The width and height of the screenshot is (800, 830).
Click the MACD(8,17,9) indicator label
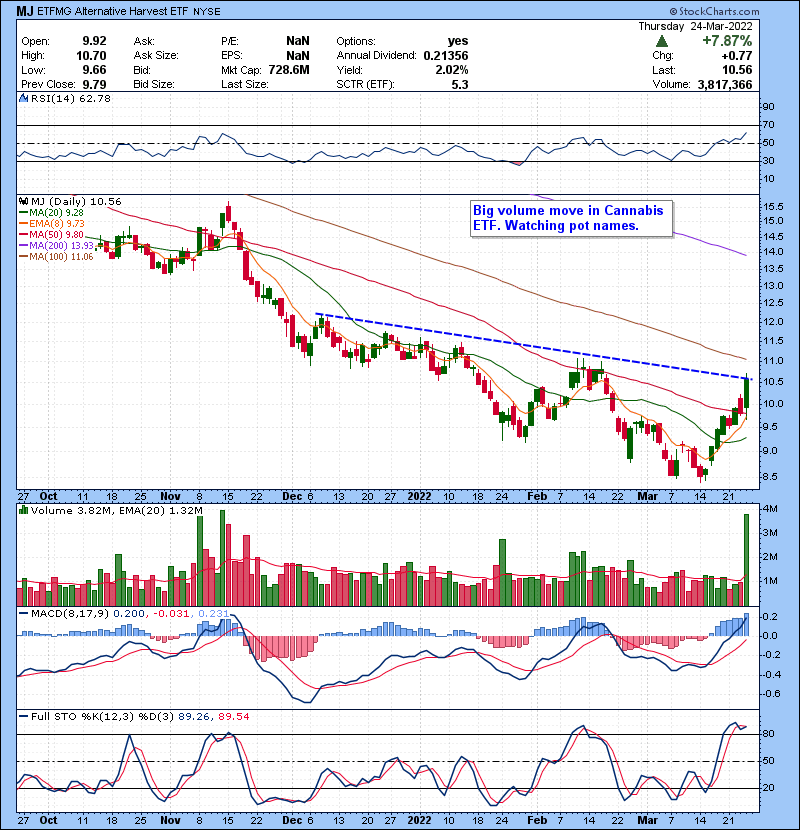click(70, 614)
